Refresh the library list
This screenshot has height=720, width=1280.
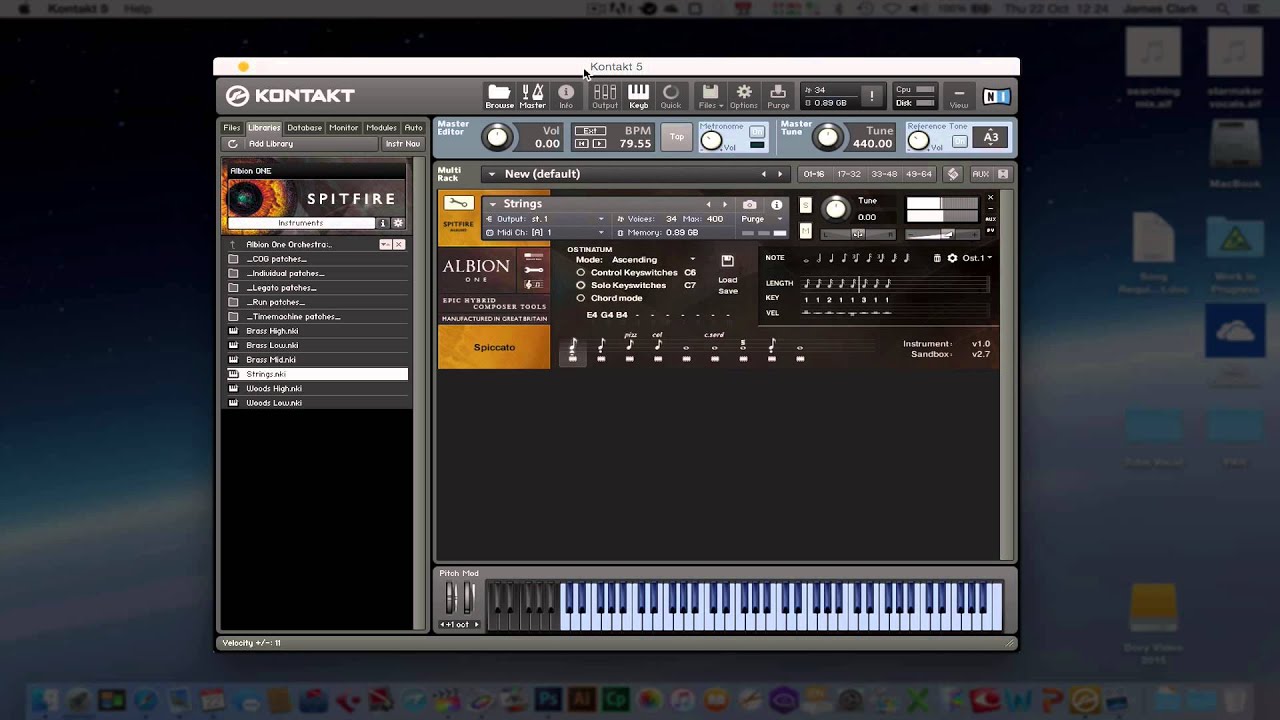click(x=233, y=144)
